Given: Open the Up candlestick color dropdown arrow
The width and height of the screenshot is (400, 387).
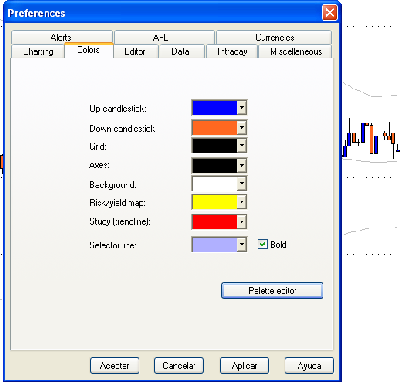Looking at the screenshot, I should [242, 108].
